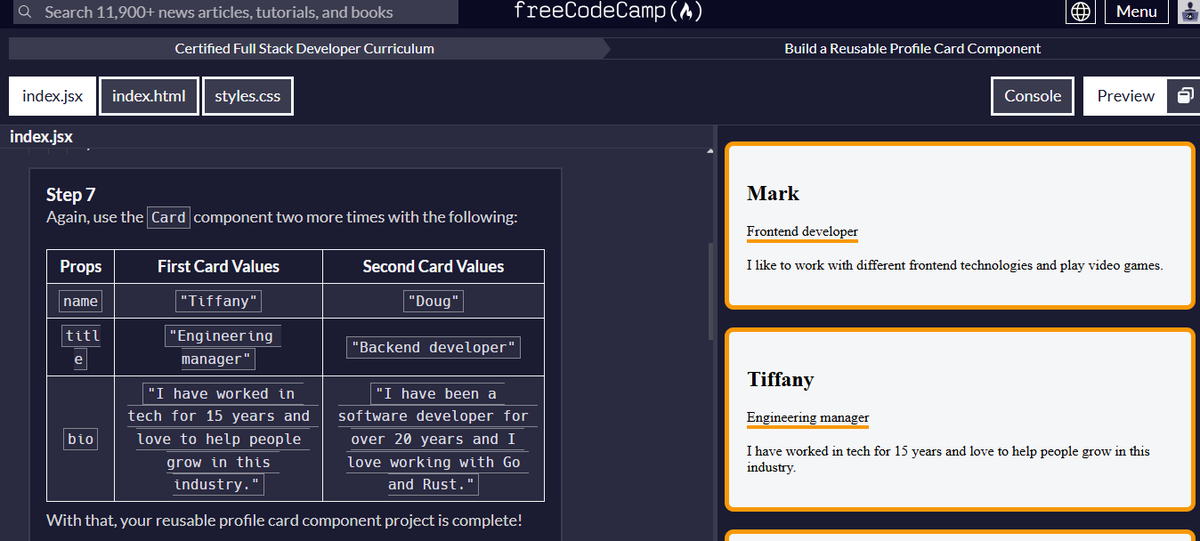Click the "Backend developer" table value
The width and height of the screenshot is (1200, 541).
pyautogui.click(x=433, y=347)
